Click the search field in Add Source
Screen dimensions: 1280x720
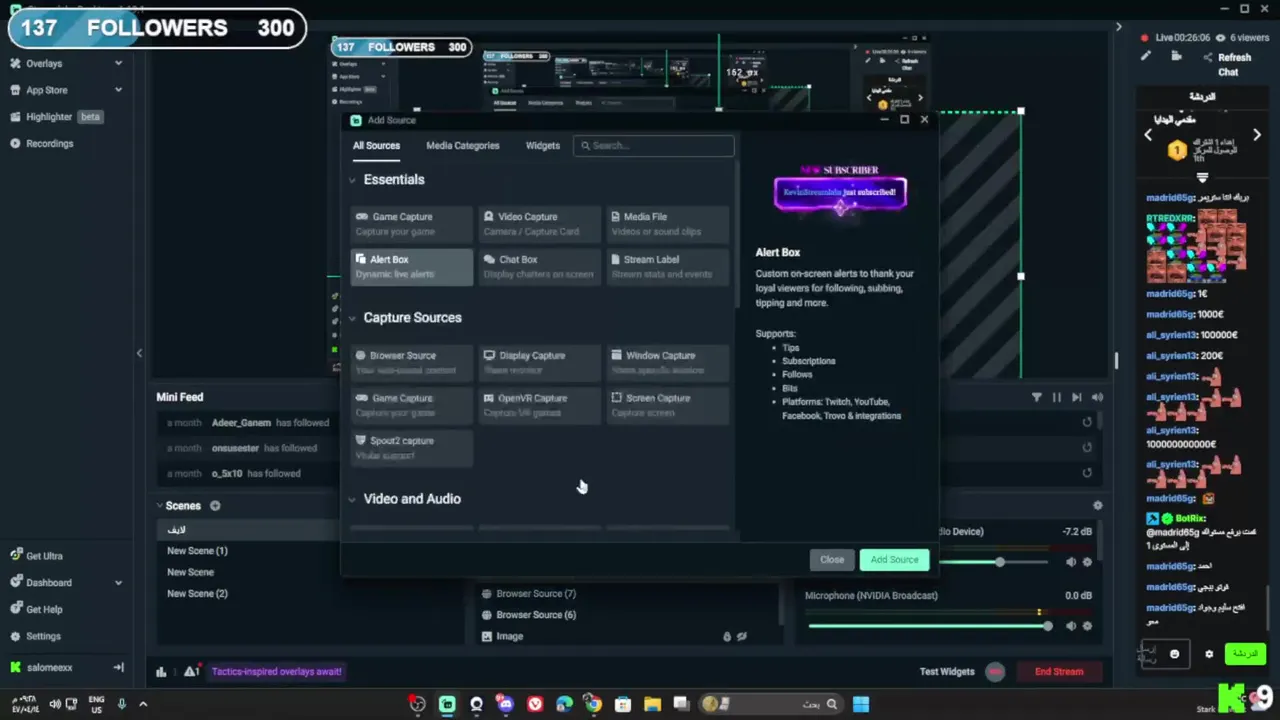click(654, 146)
